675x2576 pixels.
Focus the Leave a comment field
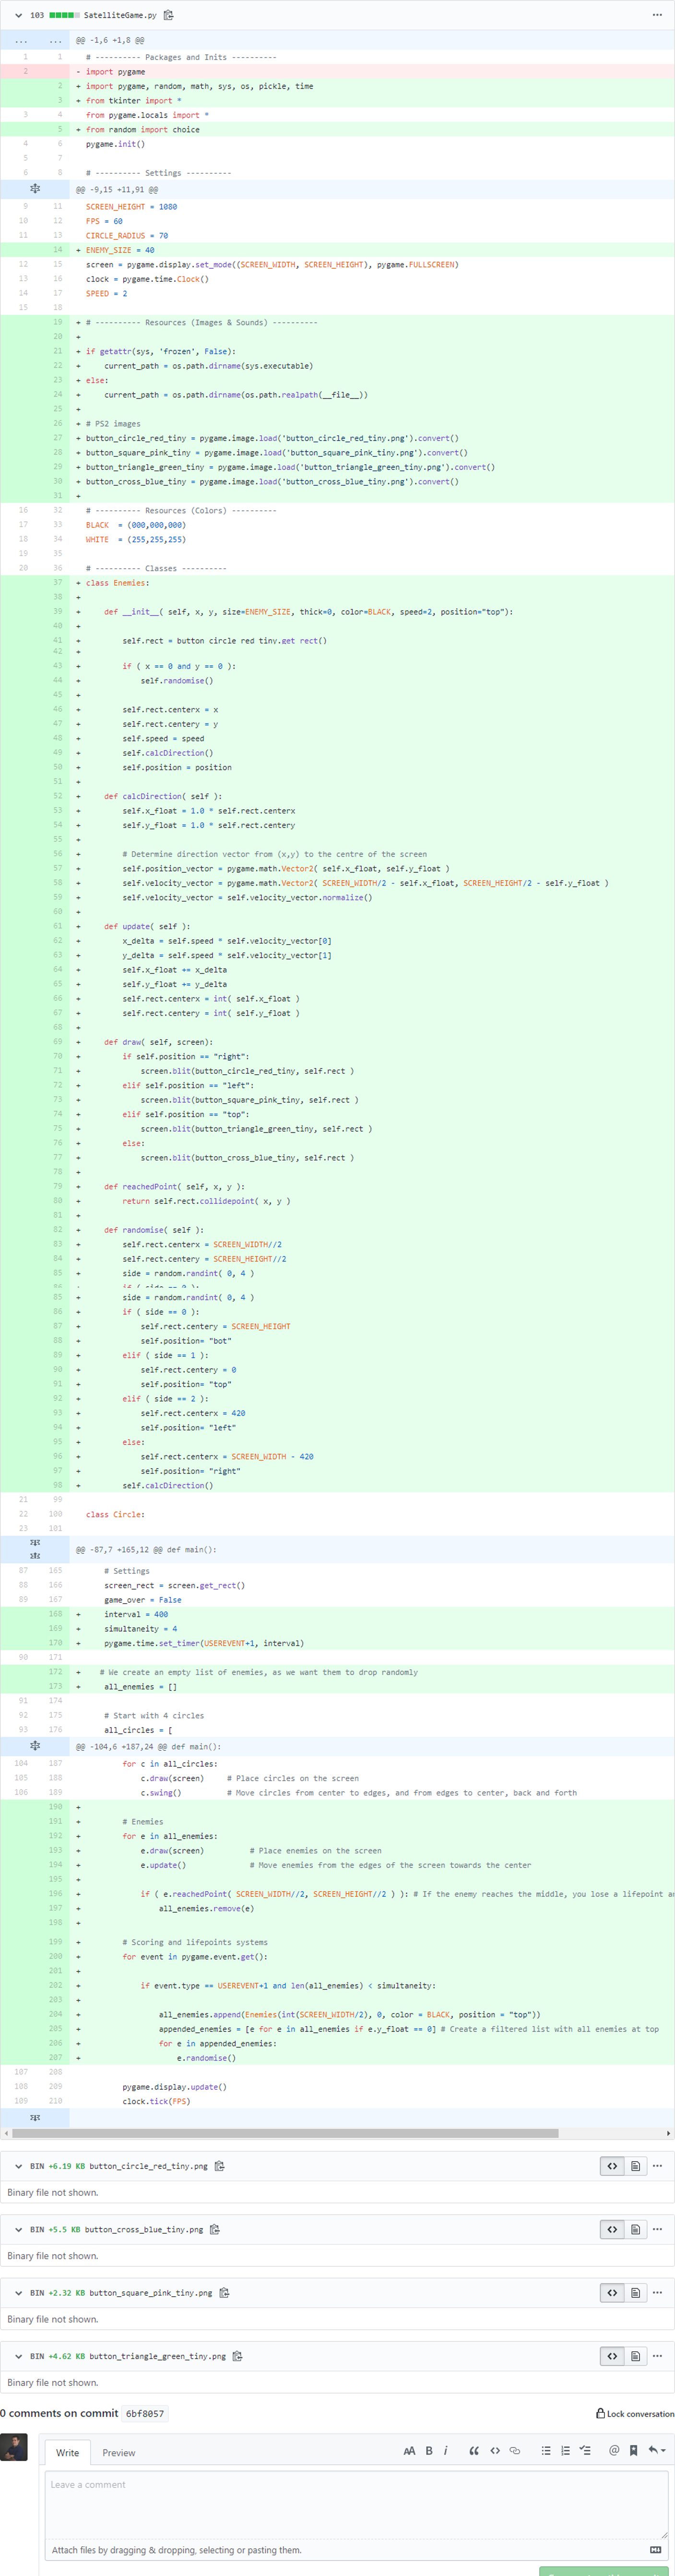click(356, 2506)
